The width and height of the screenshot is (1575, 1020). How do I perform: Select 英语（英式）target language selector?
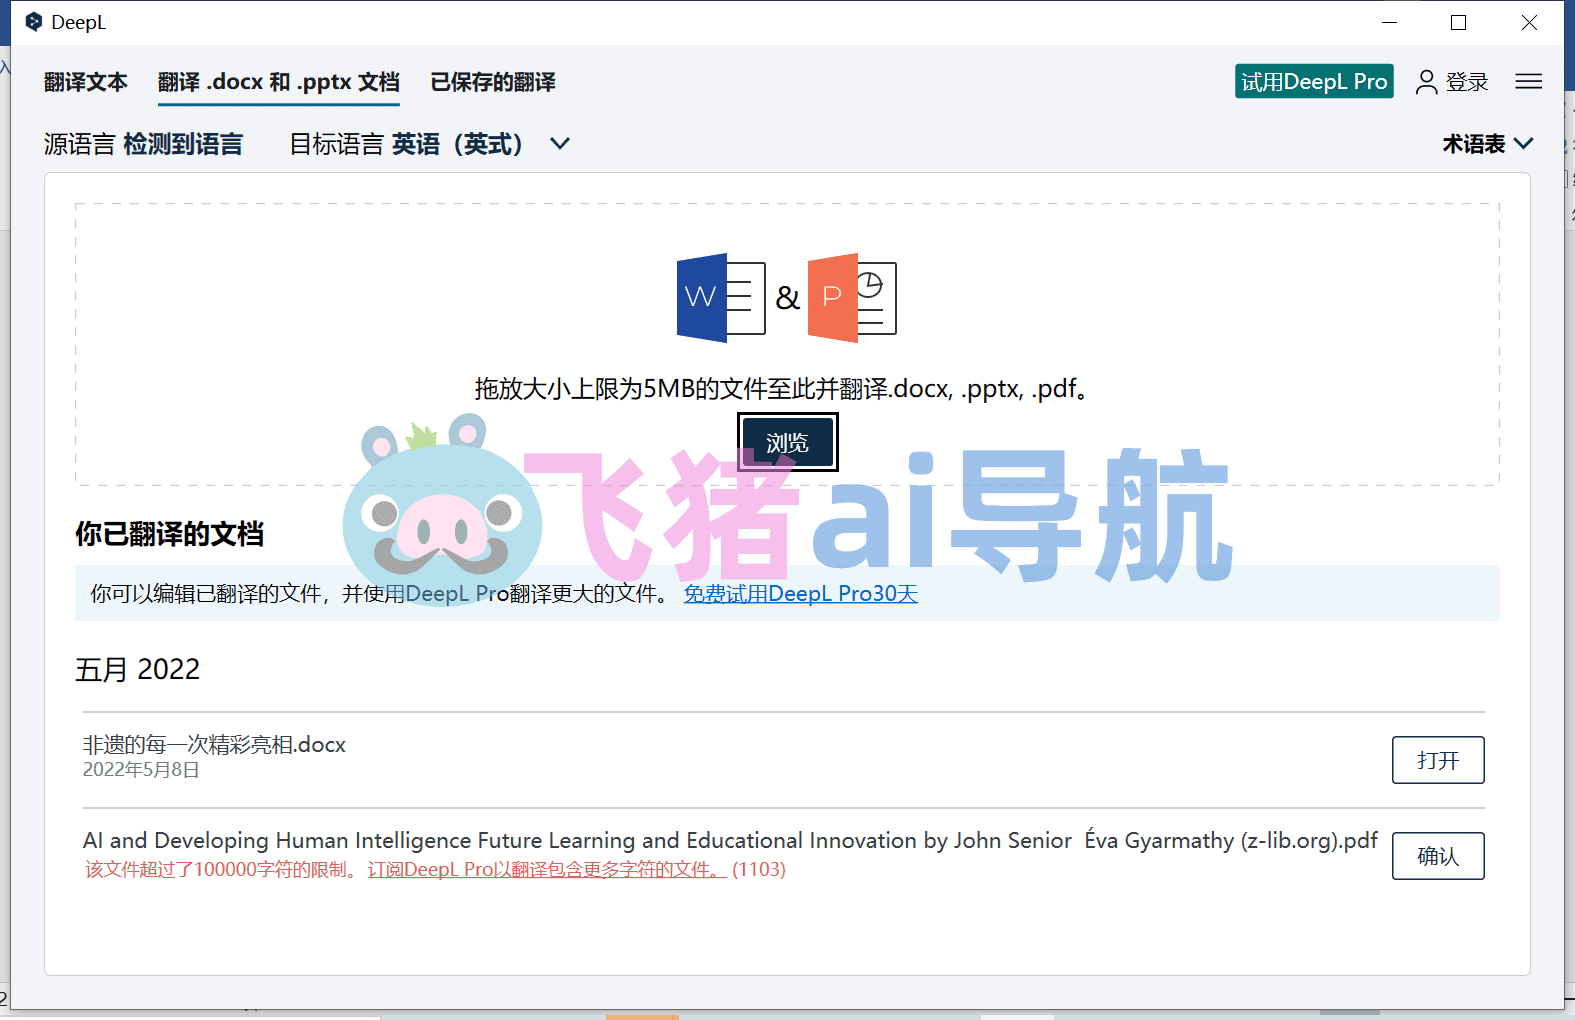457,144
